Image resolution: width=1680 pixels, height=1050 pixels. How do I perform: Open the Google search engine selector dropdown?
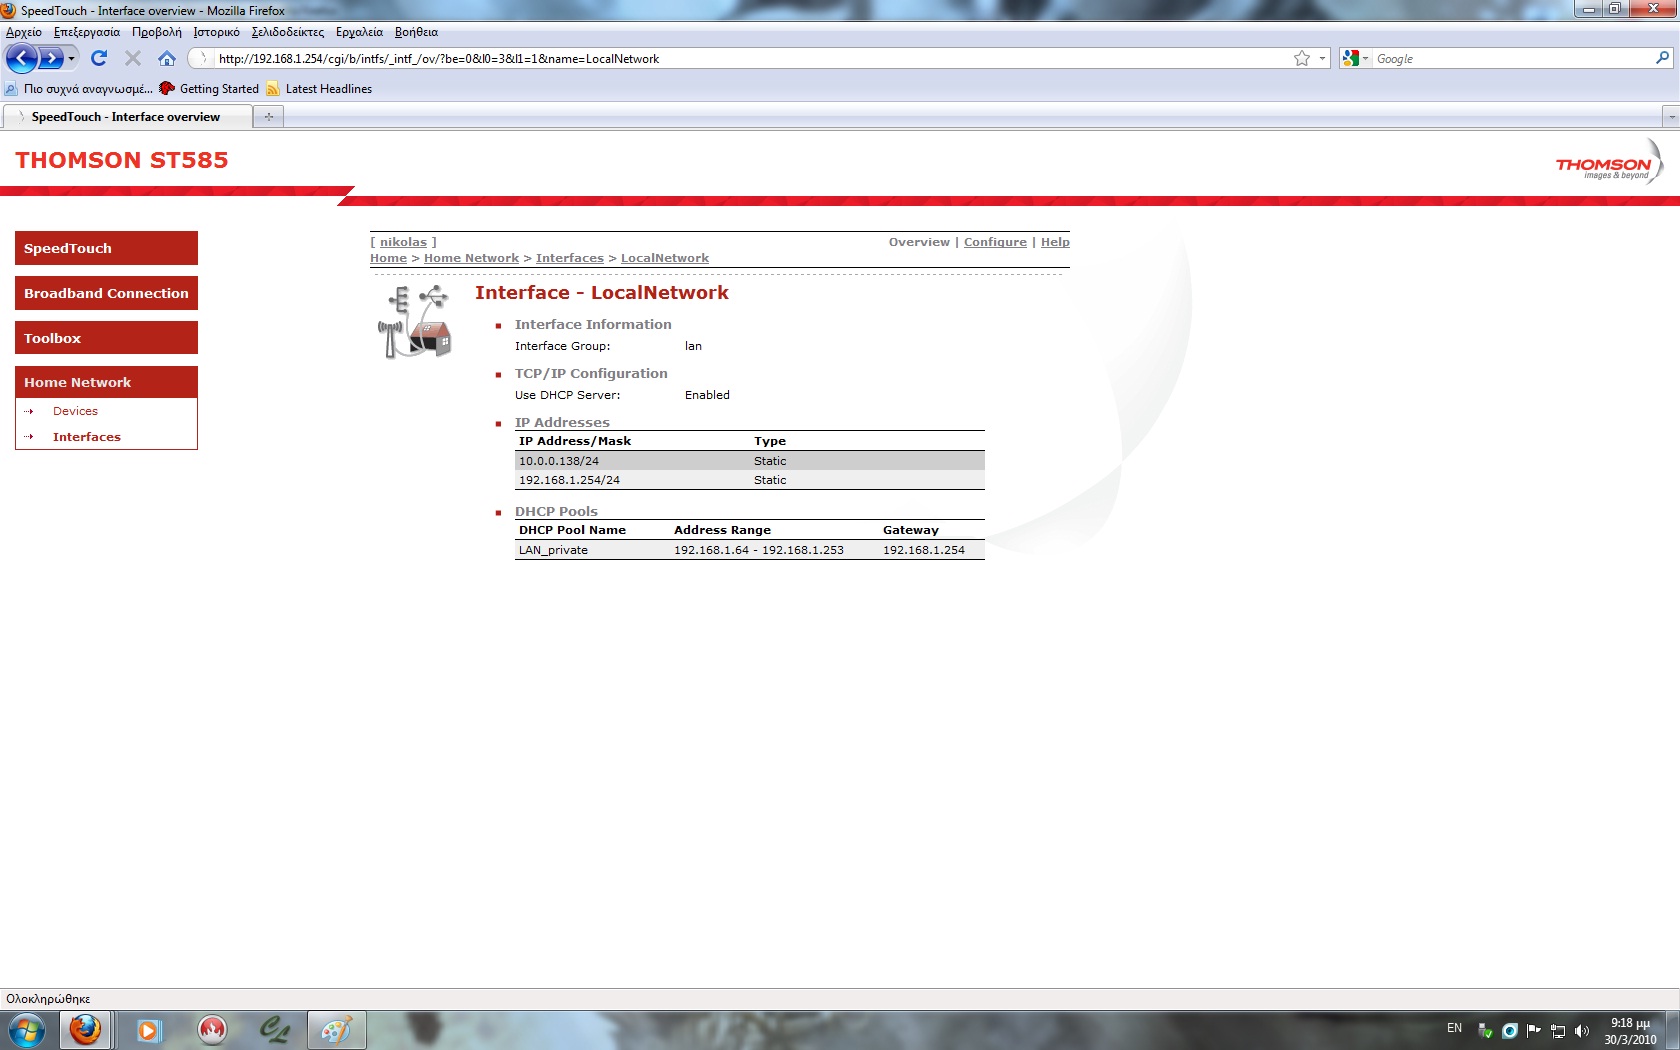[1356, 59]
